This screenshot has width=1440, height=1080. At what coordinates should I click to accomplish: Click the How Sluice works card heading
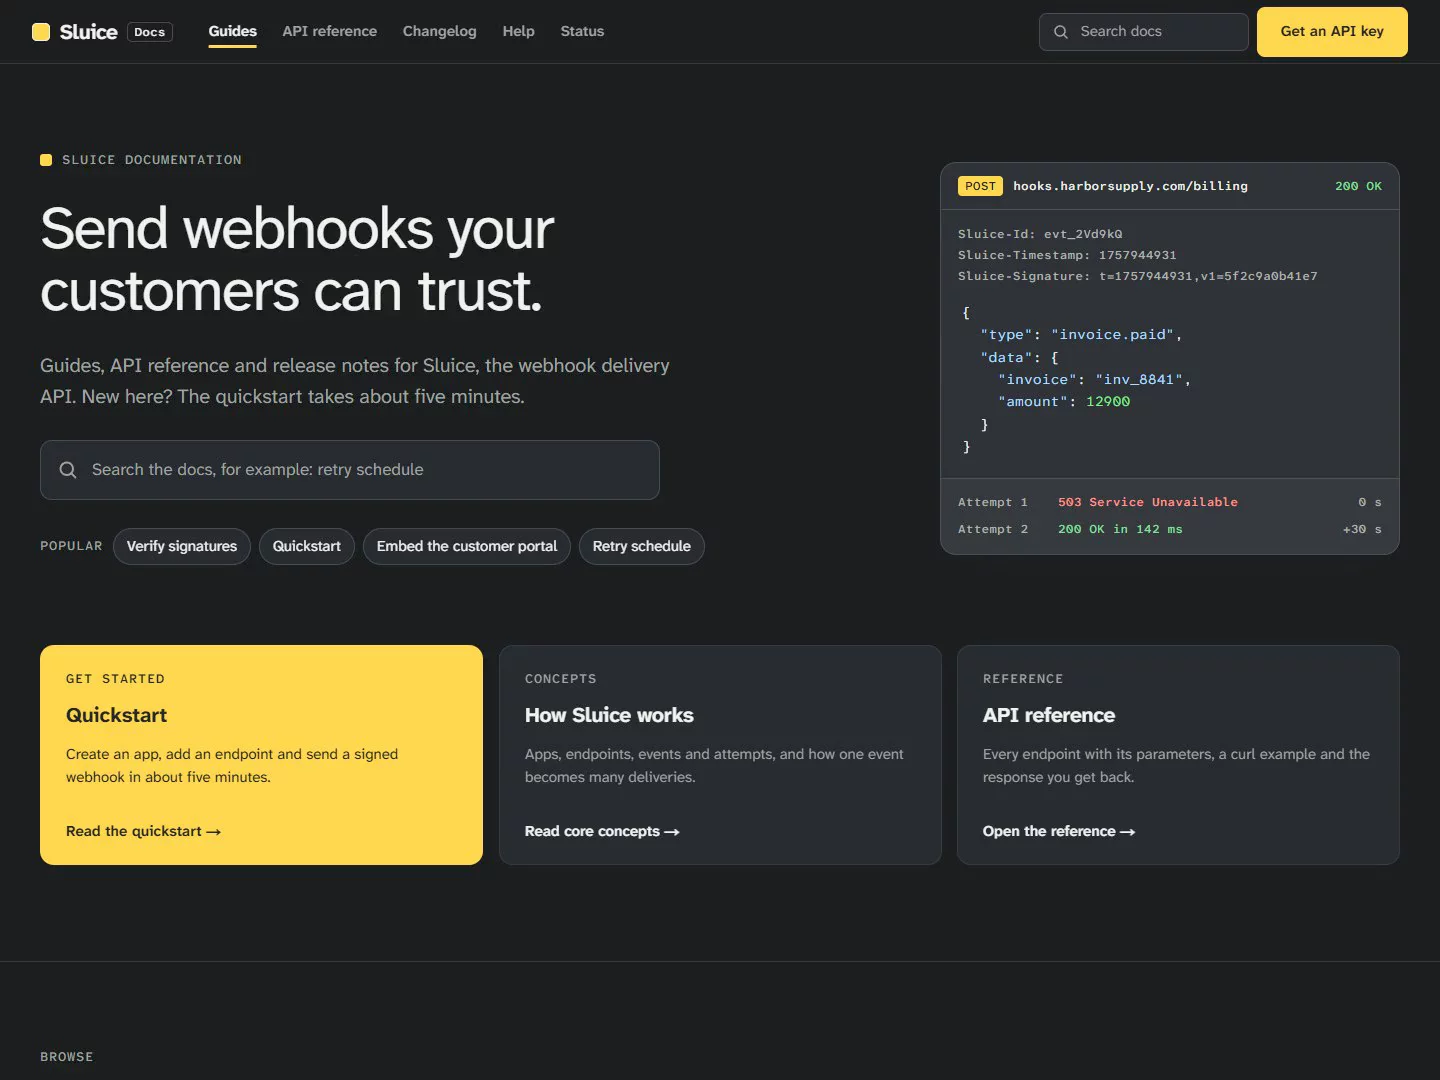609,715
